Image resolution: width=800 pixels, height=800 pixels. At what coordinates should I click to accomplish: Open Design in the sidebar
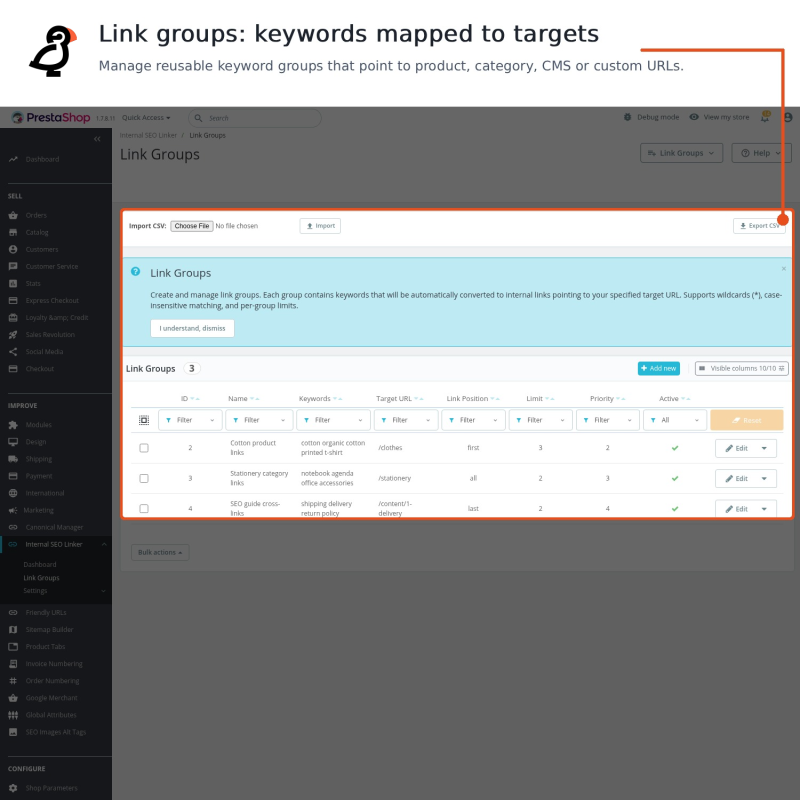36,442
